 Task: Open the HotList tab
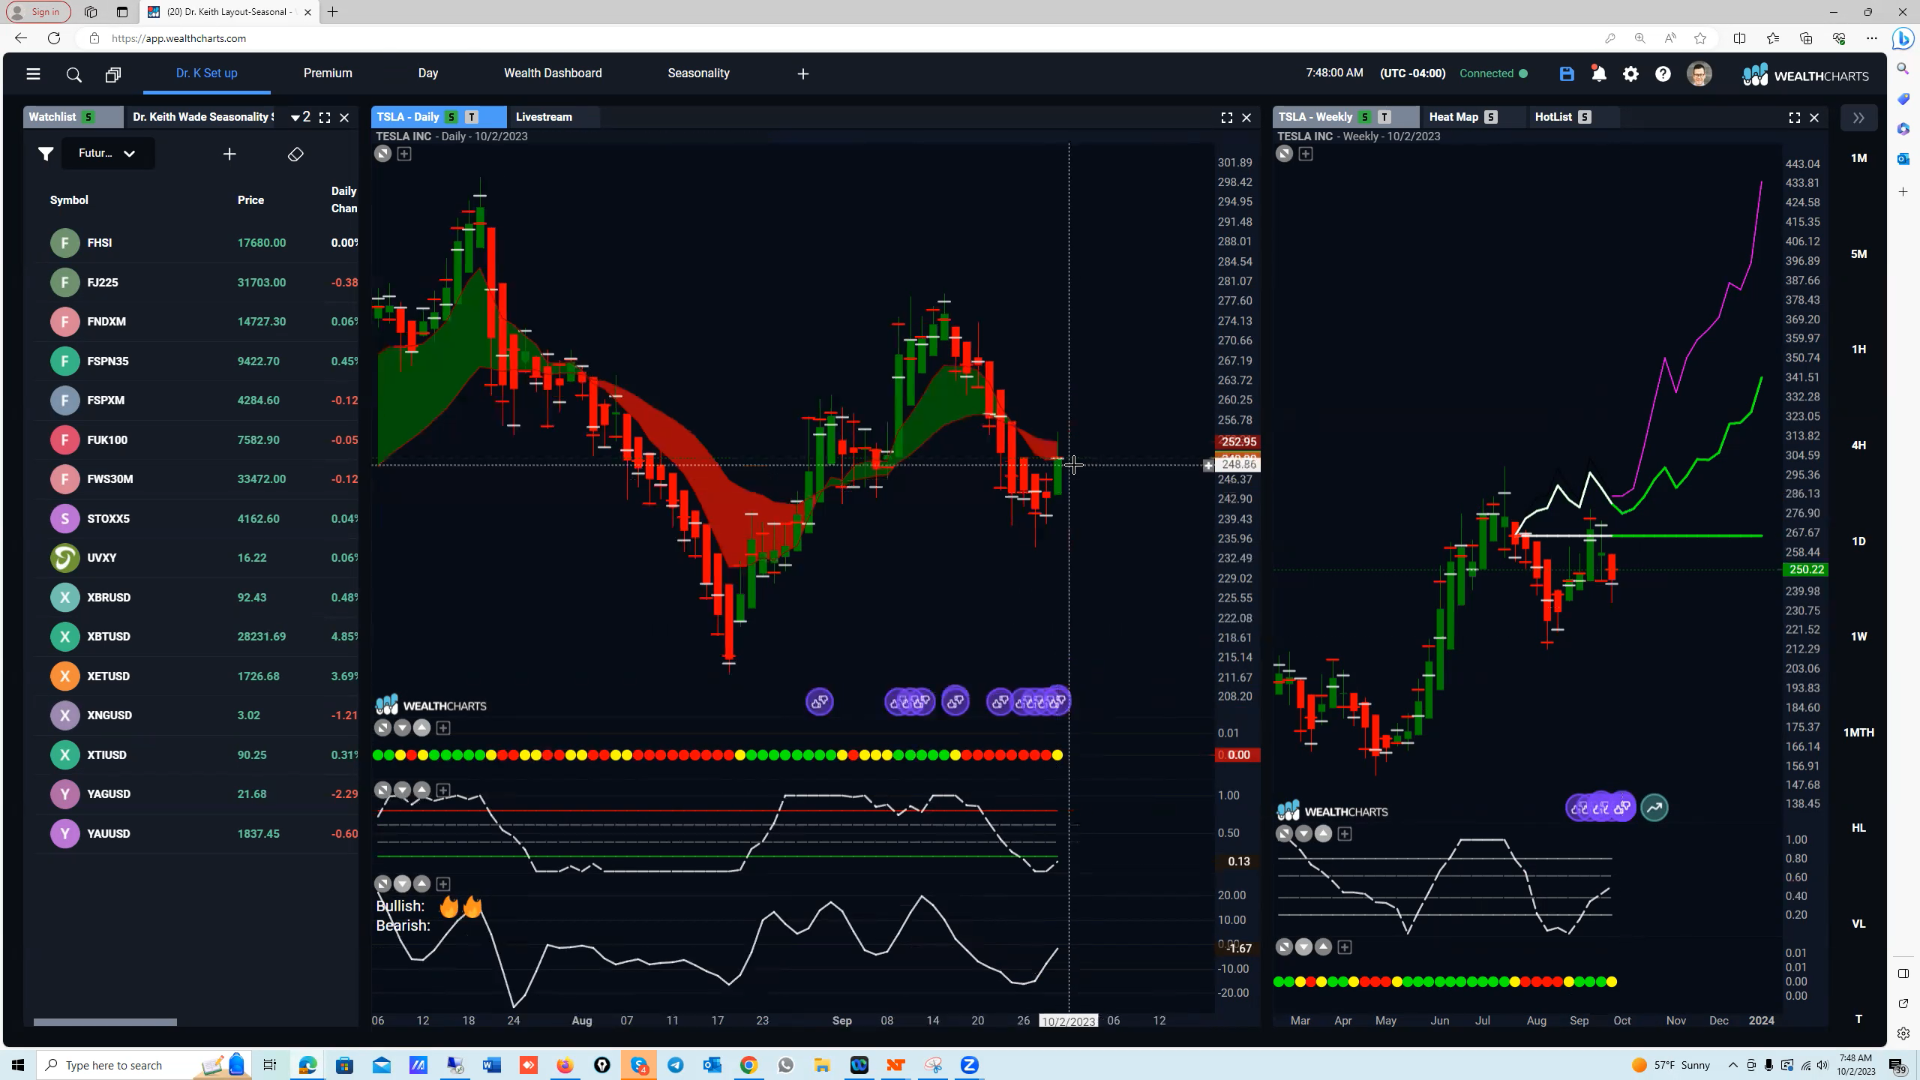[x=1563, y=117]
